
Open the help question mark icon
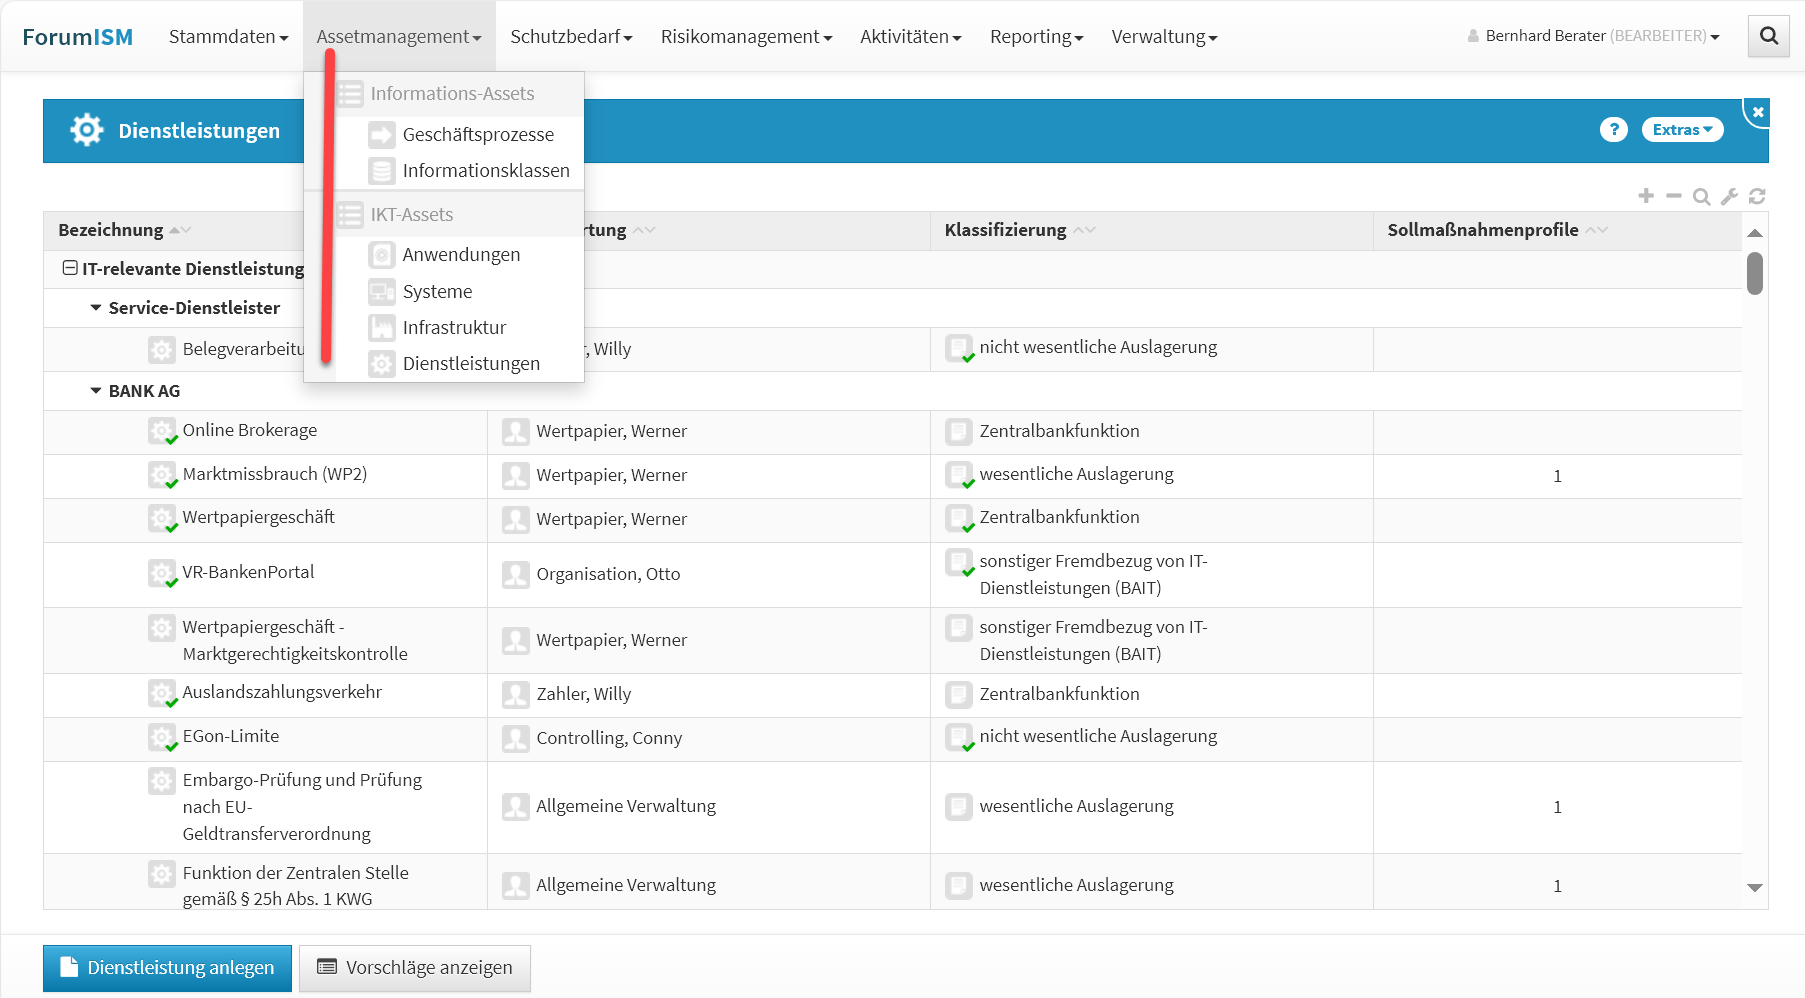click(1613, 130)
